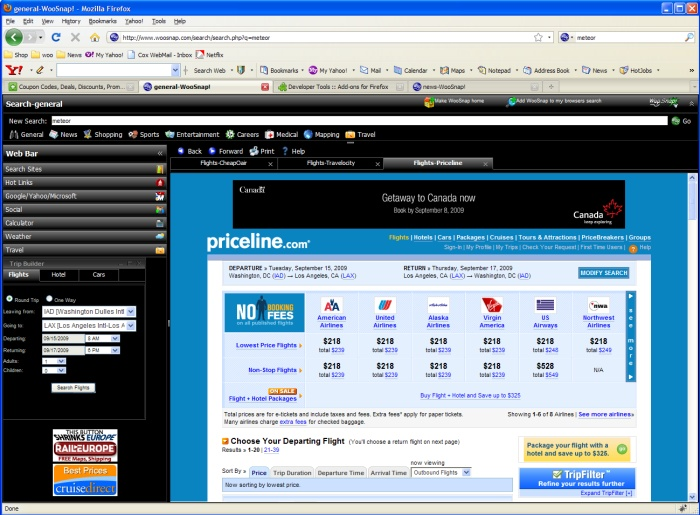Click the stop loading X icon
The image size is (700, 515).
tap(75, 37)
